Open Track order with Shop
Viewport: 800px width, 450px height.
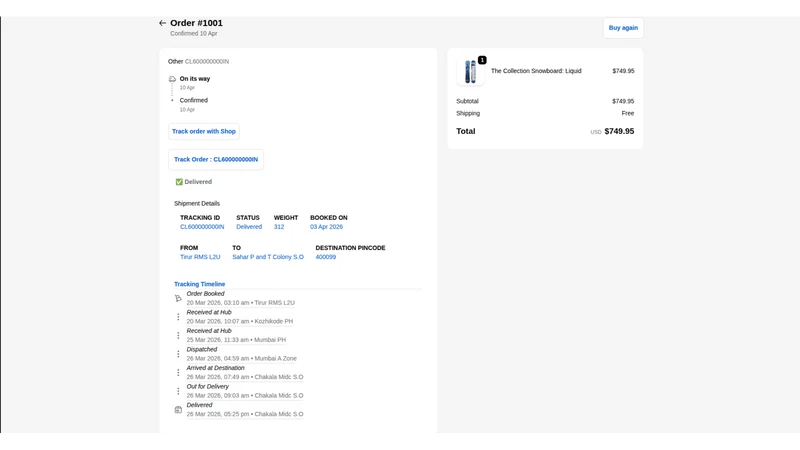(204, 131)
